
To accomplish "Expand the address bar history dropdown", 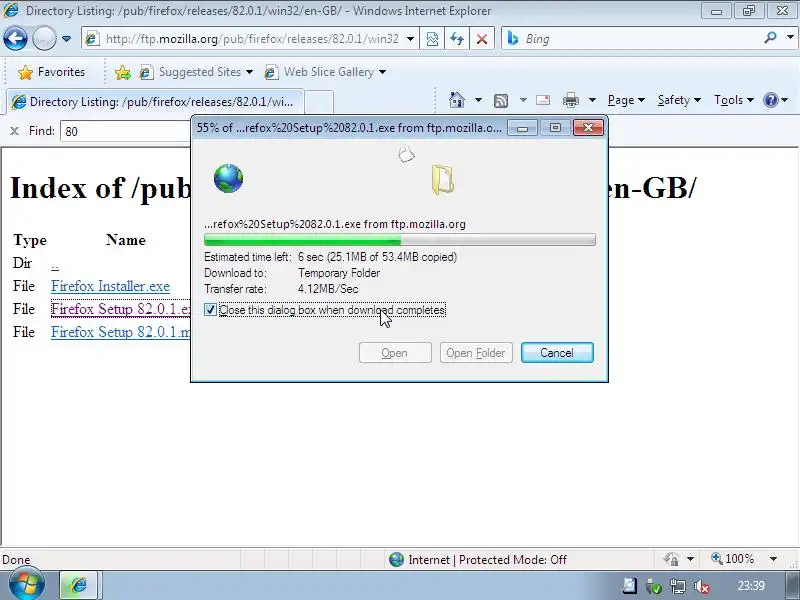I will pyautogui.click(x=410, y=39).
